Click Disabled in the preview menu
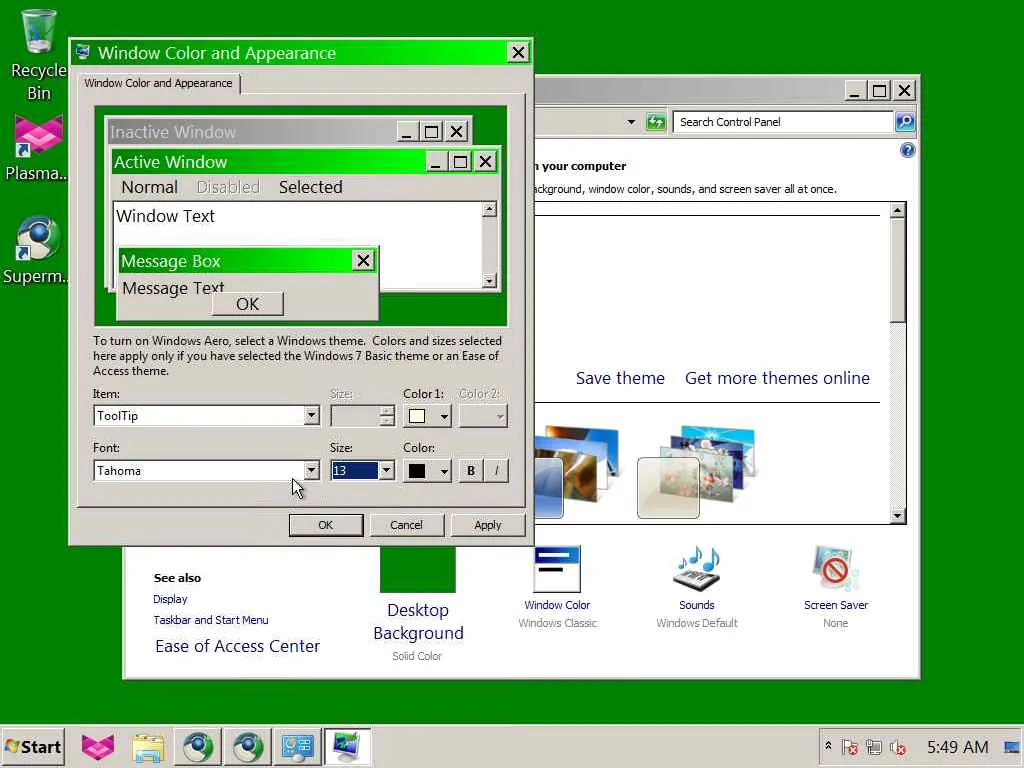This screenshot has height=768, width=1024. [228, 187]
